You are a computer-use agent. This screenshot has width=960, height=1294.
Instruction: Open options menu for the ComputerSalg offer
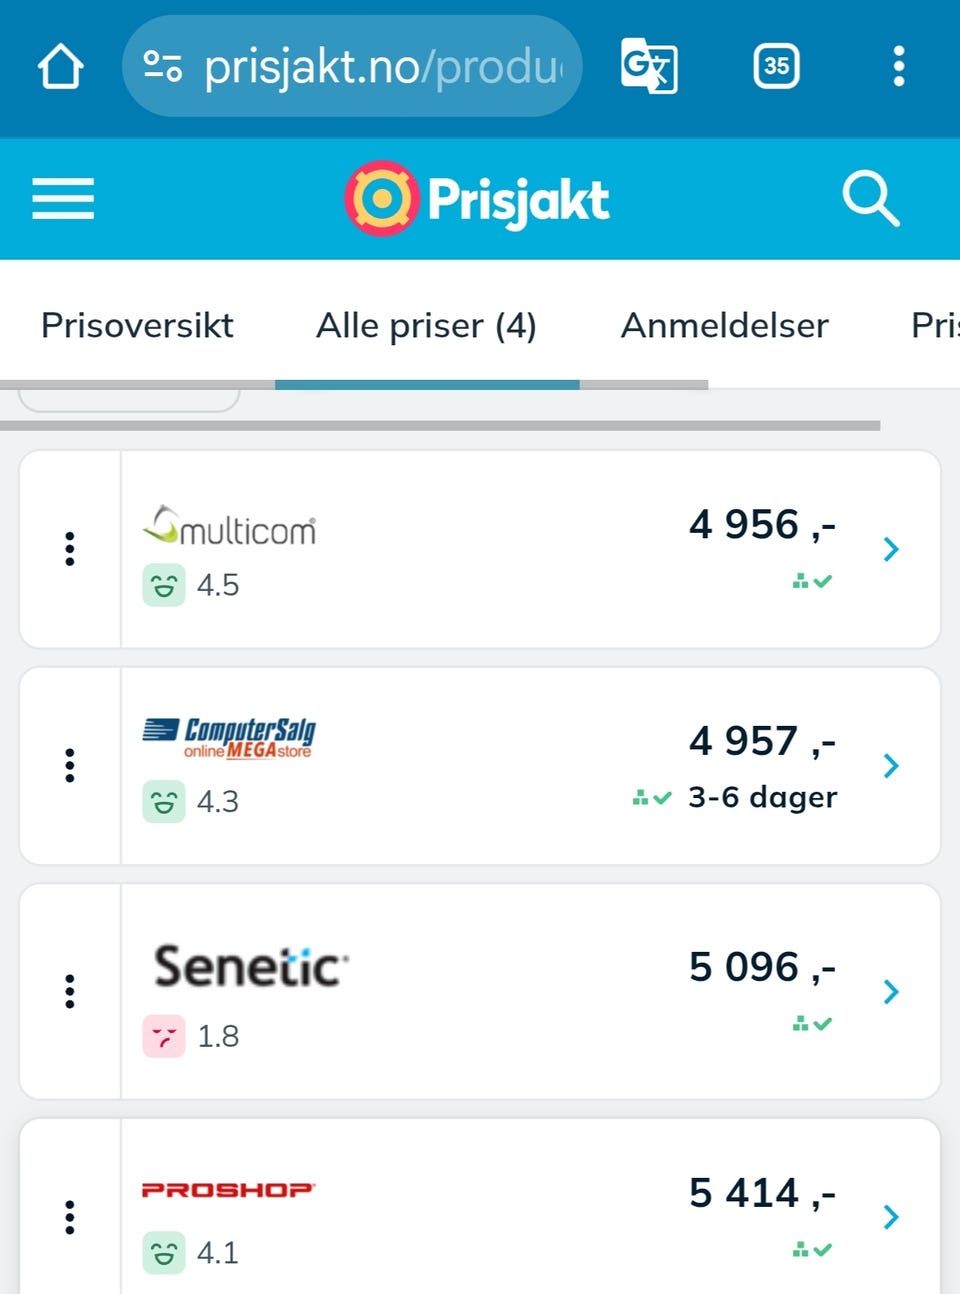(x=70, y=765)
